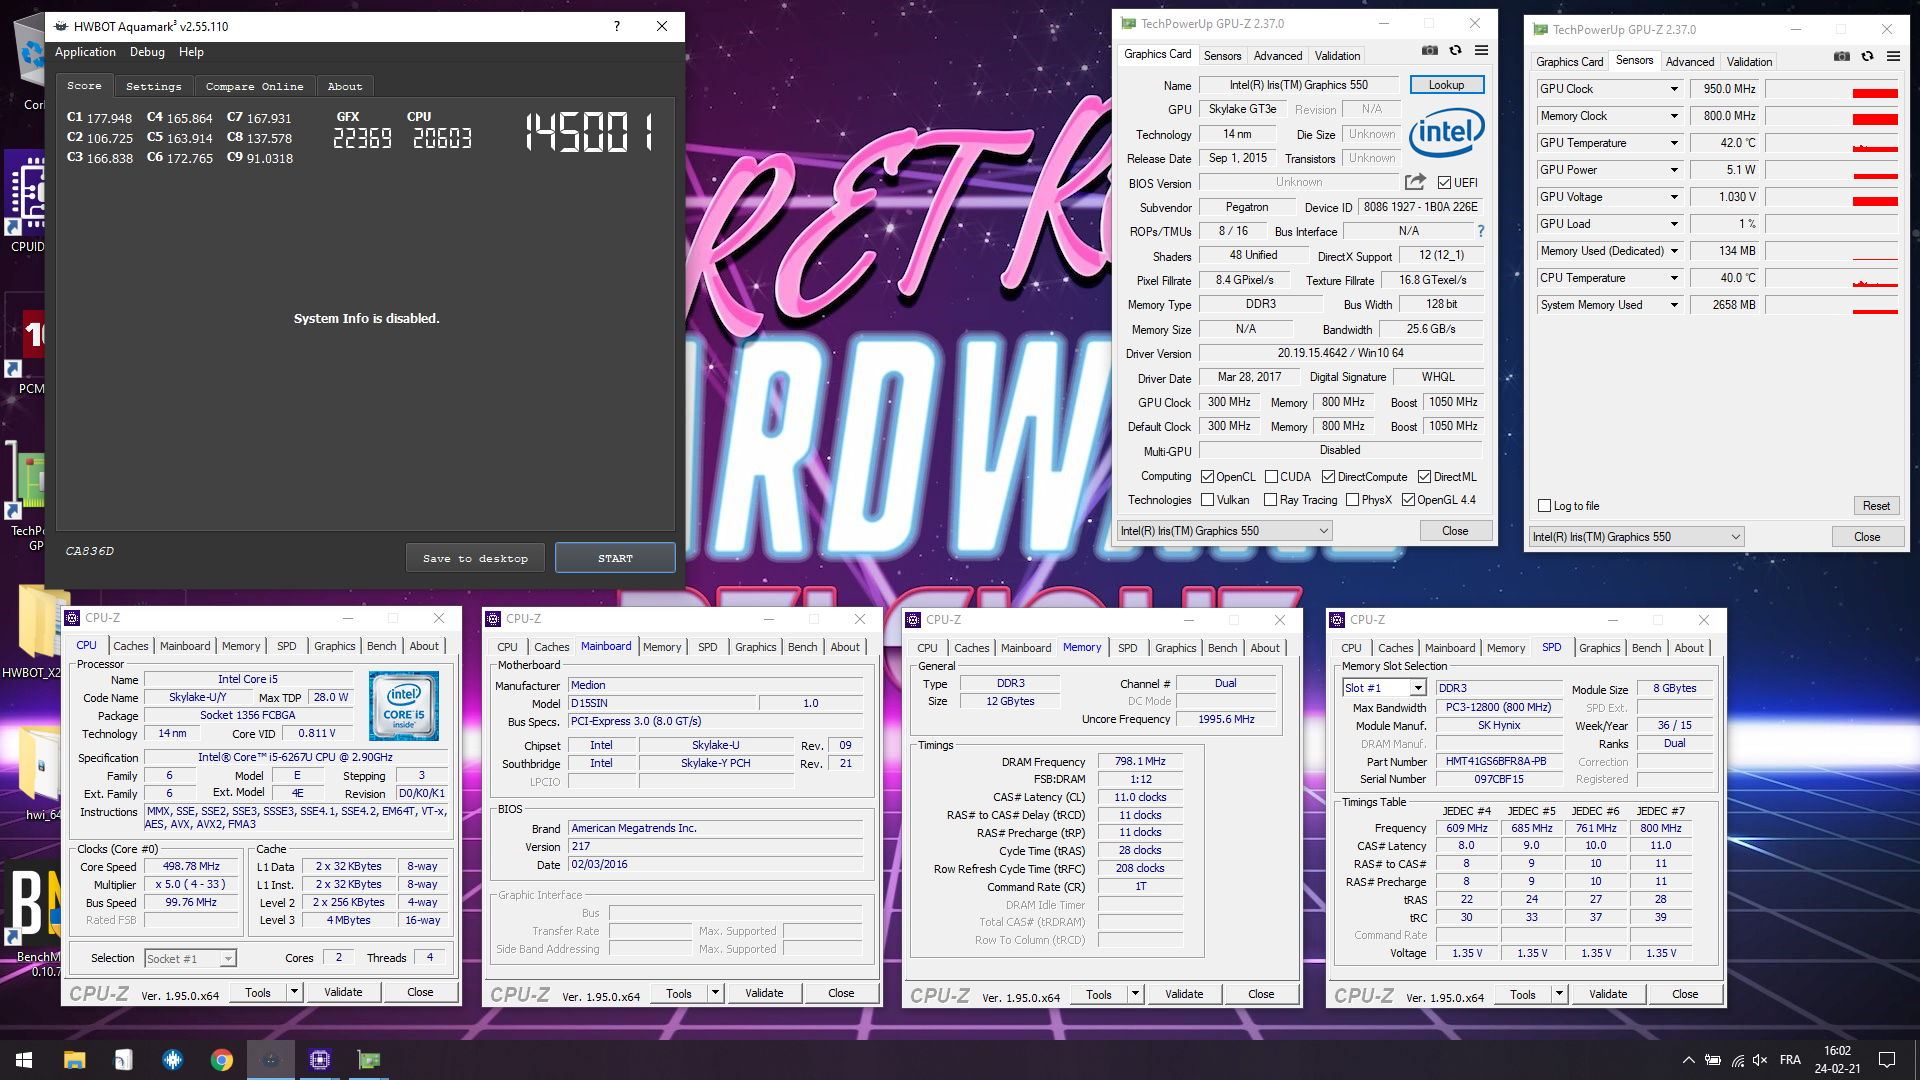The image size is (1920, 1080).
Task: Open the Application menu in Aquamark
Action: [85, 52]
